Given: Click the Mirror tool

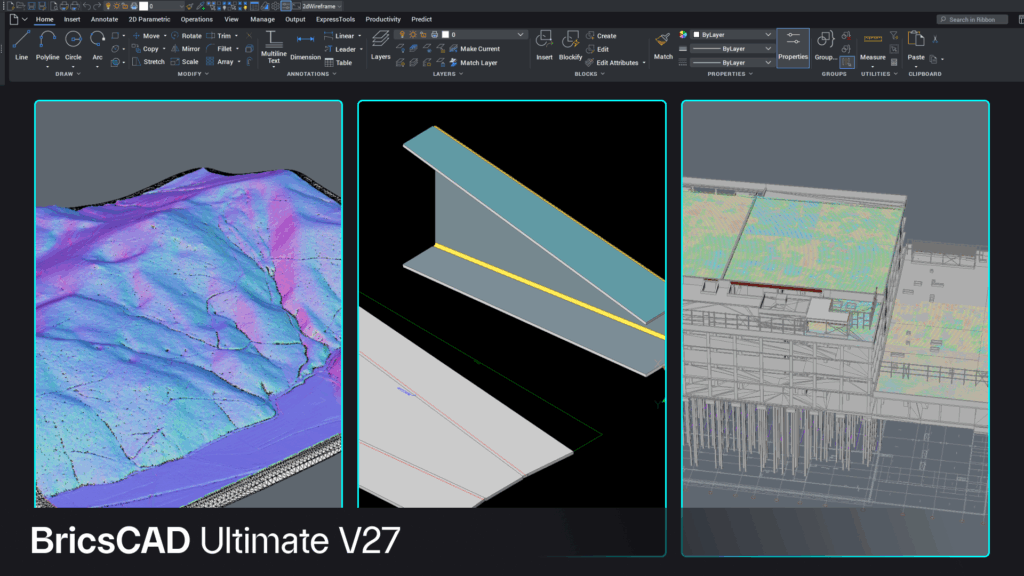Looking at the screenshot, I should tap(185, 49).
